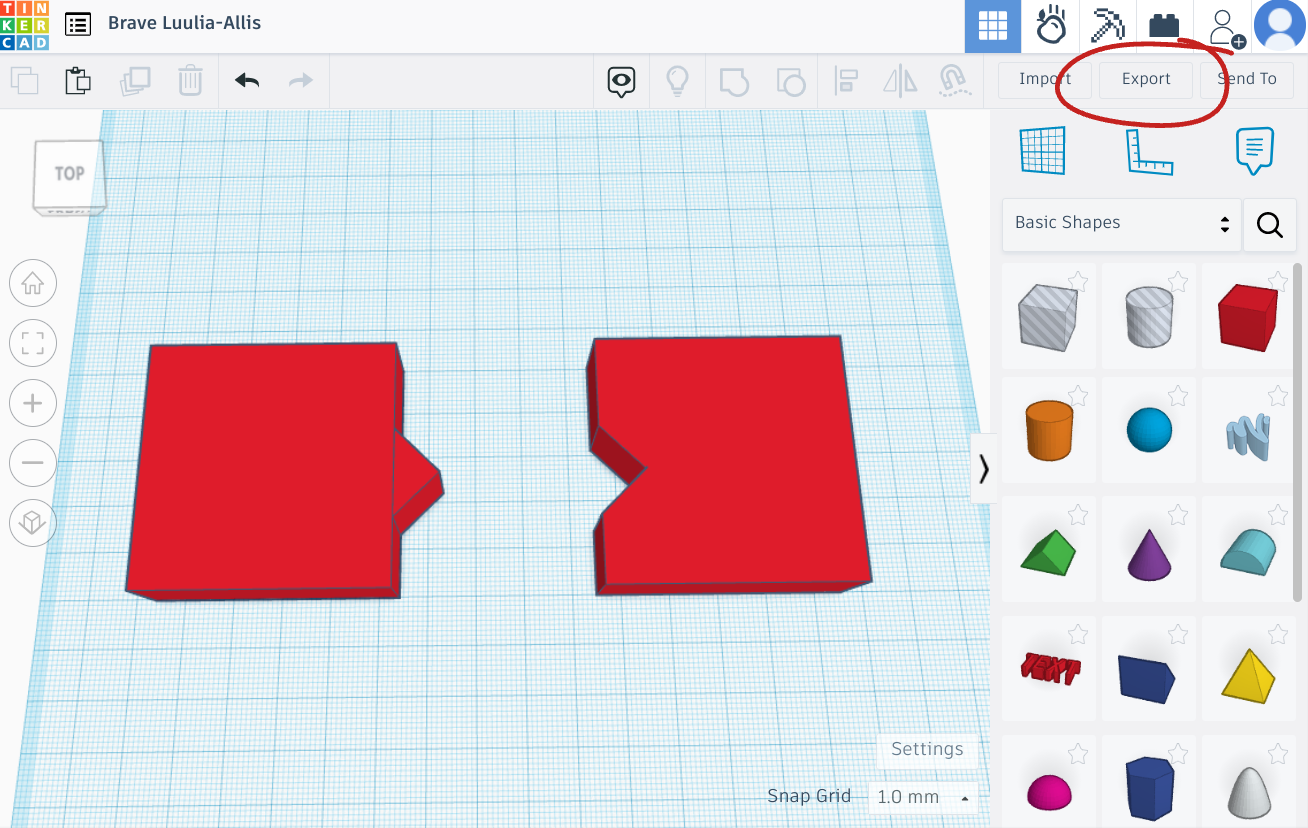Switch to Bricks mode via the brick icon
The height and width of the screenshot is (828, 1308).
click(1164, 26)
